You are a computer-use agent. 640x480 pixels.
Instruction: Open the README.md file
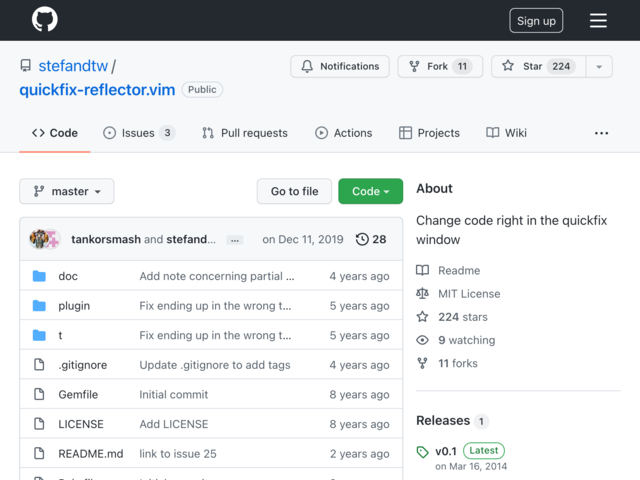pos(91,454)
